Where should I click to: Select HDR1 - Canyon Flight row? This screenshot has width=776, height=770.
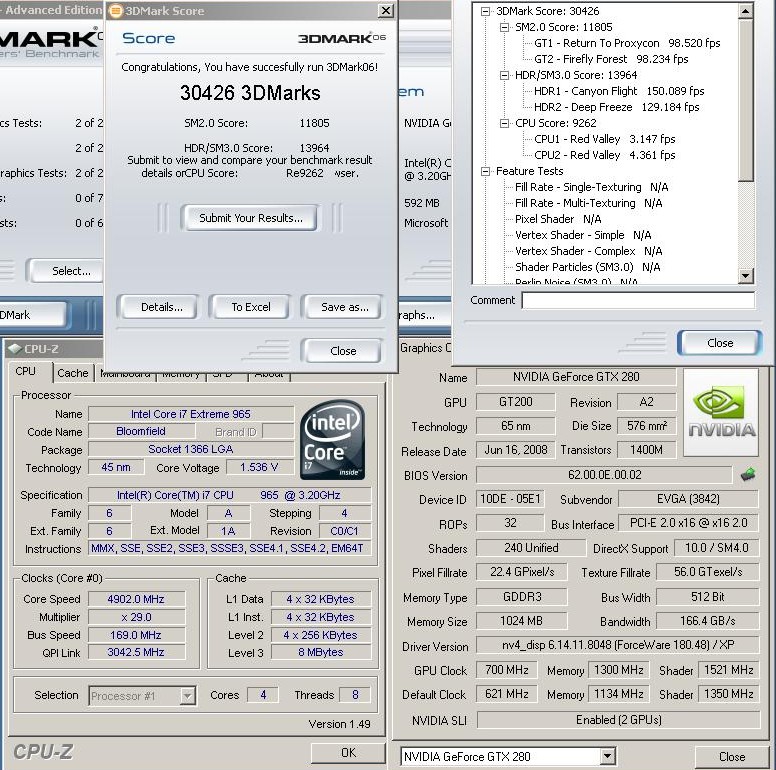(x=619, y=91)
